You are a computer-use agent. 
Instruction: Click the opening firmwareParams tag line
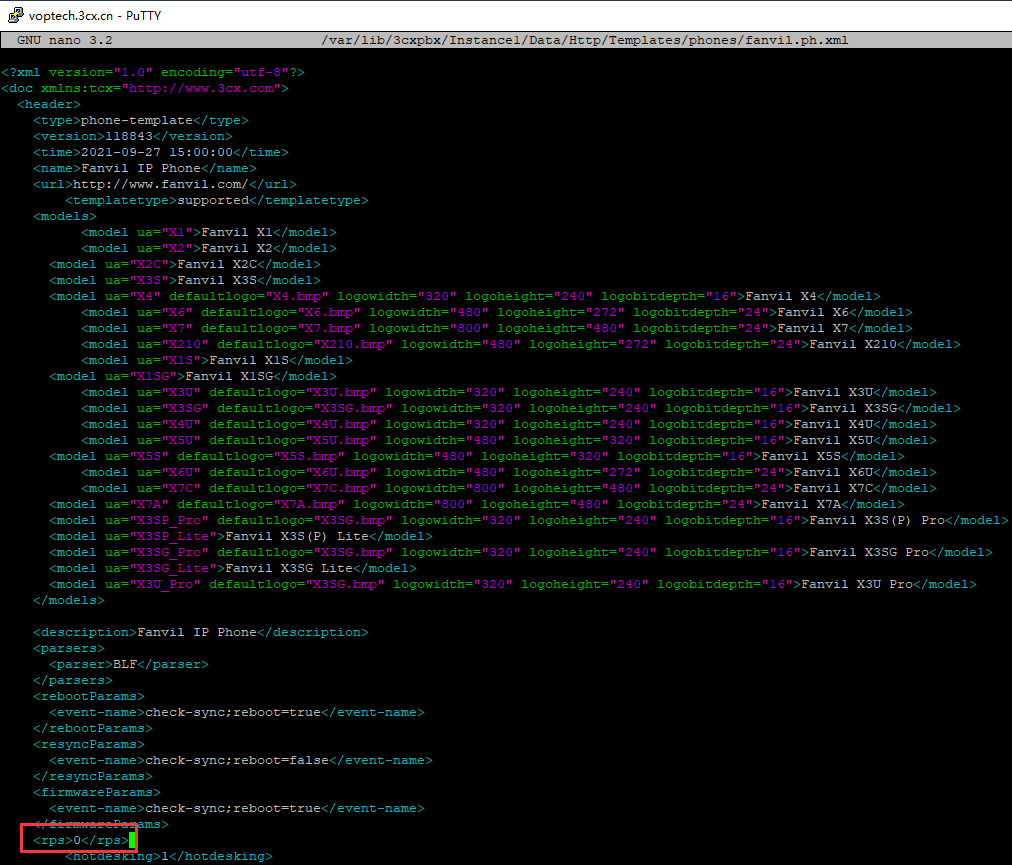pyautogui.click(x=97, y=793)
